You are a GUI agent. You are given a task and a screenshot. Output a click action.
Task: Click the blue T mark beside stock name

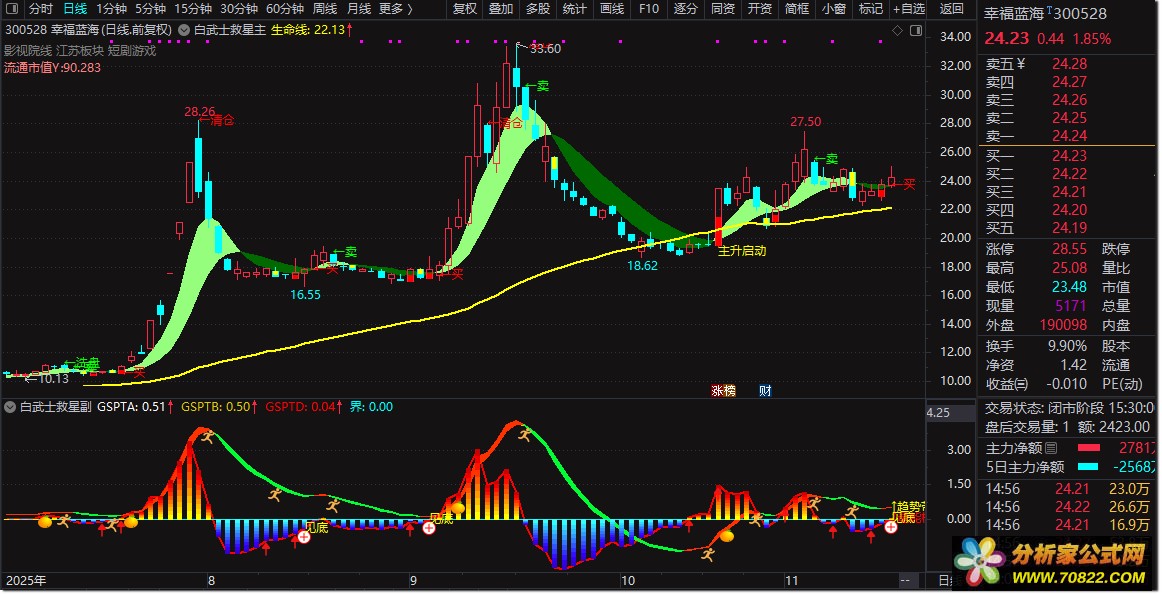click(x=1049, y=9)
